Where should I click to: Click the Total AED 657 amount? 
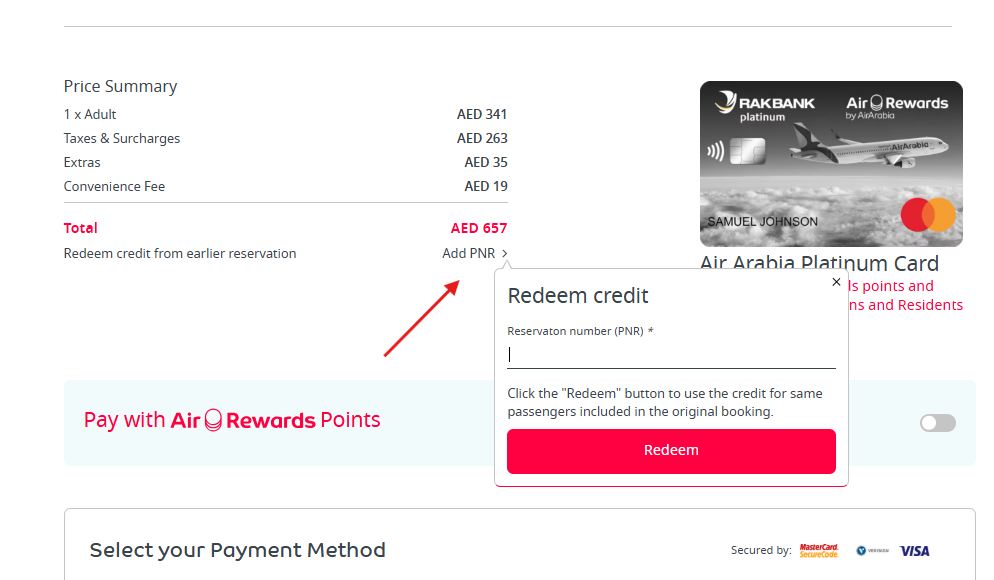pyautogui.click(x=478, y=228)
